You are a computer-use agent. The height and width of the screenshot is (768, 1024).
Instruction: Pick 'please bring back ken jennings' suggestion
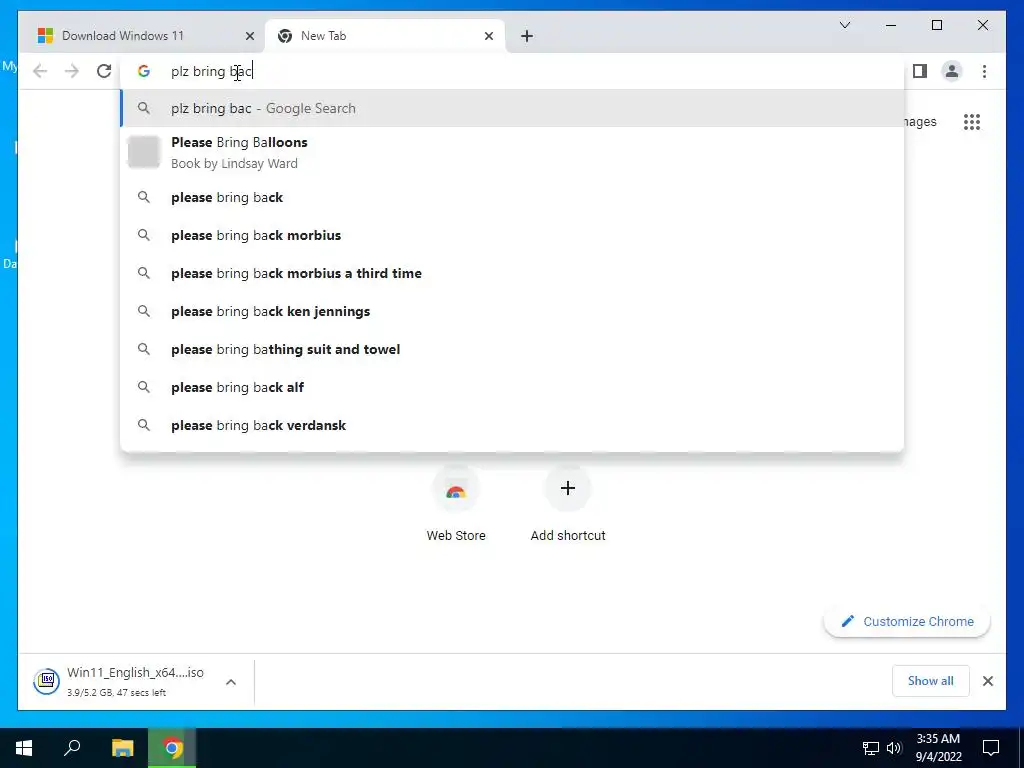512,311
